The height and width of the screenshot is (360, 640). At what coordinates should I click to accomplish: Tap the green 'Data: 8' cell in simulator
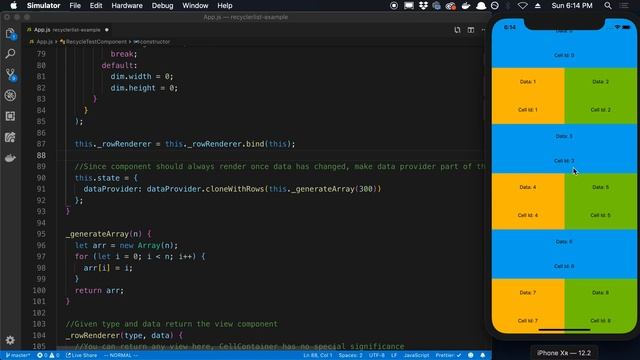tap(600, 306)
